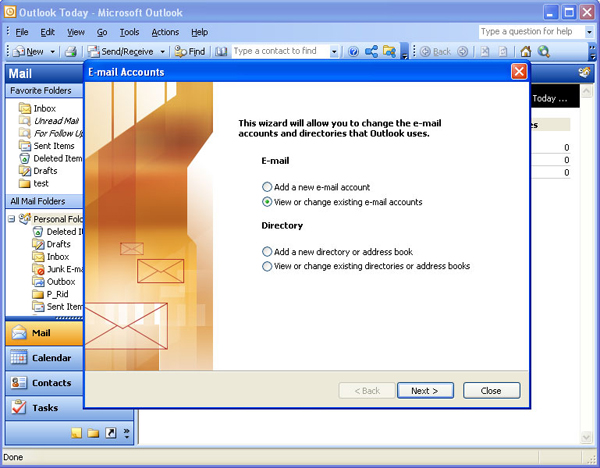Open the Send/Receive dropdown arrow
This screenshot has height=468, width=600.
162,52
